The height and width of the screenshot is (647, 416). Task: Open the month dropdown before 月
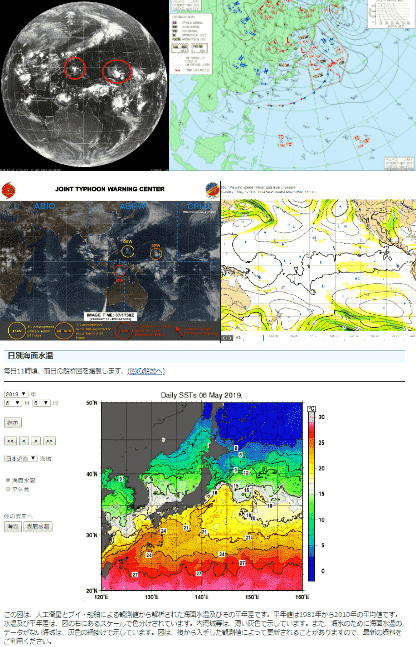(x=13, y=403)
